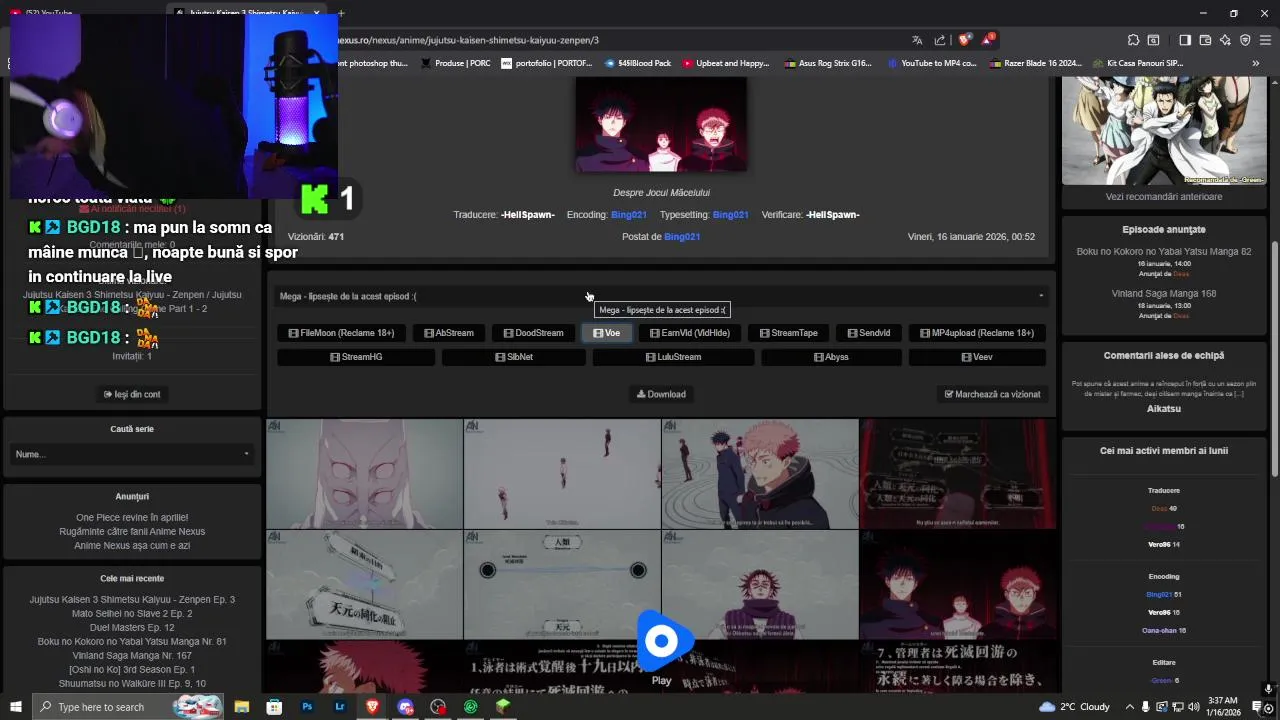The height and width of the screenshot is (720, 1280).
Task: Open the browser hamburger menu
Action: click(x=1265, y=40)
